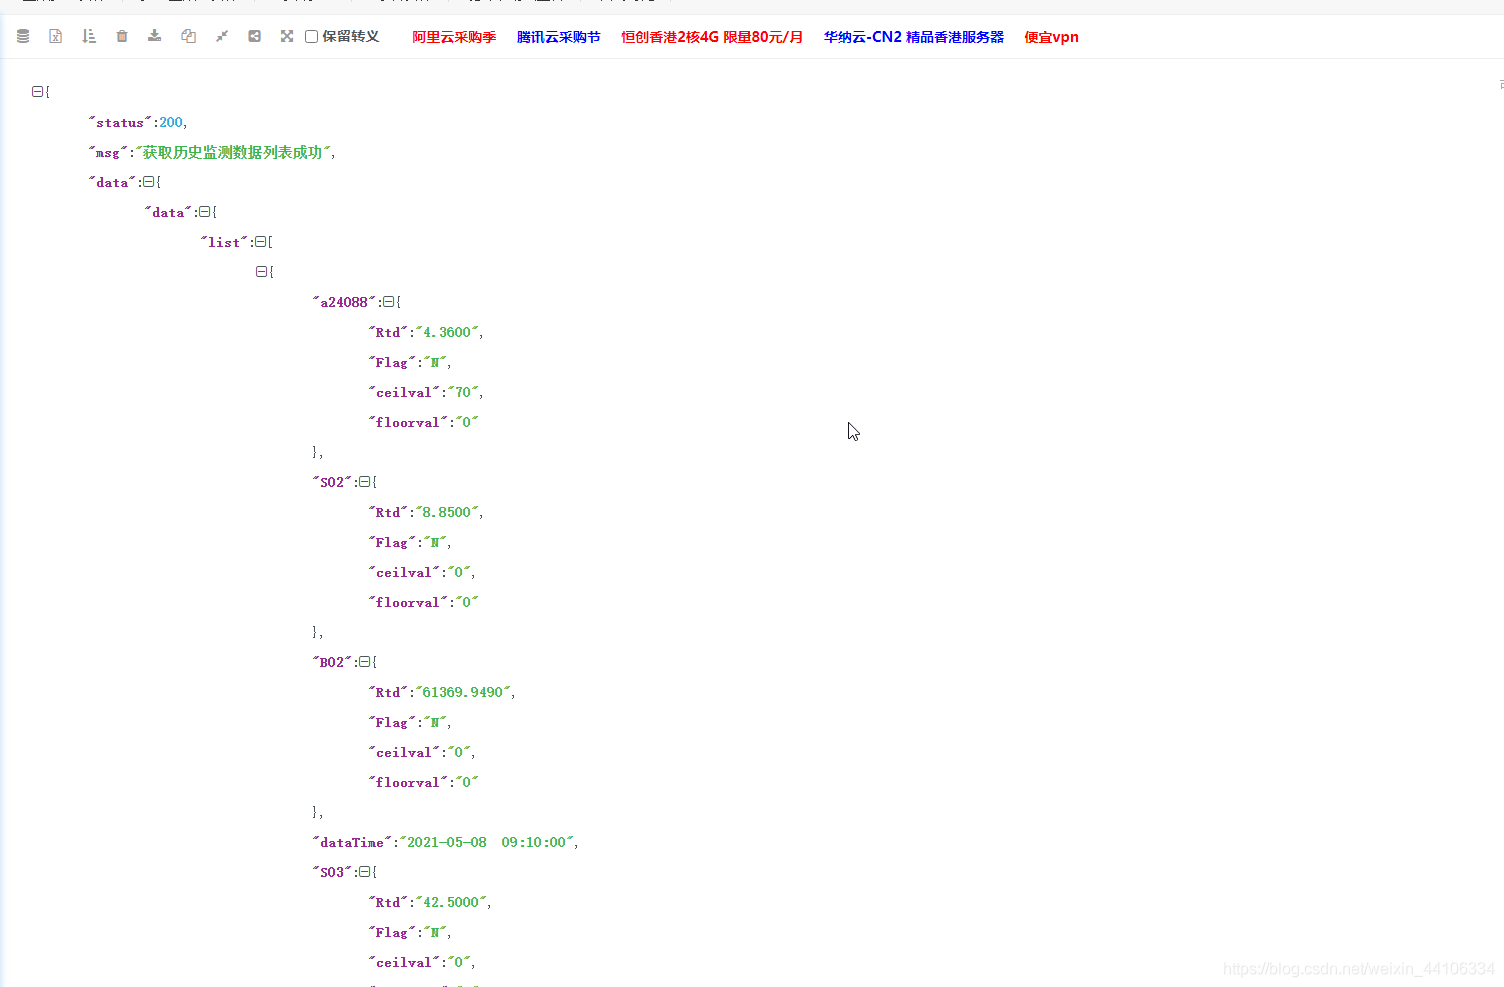
Task: Click the fullscreen expand arrows icon
Action: (x=287, y=36)
